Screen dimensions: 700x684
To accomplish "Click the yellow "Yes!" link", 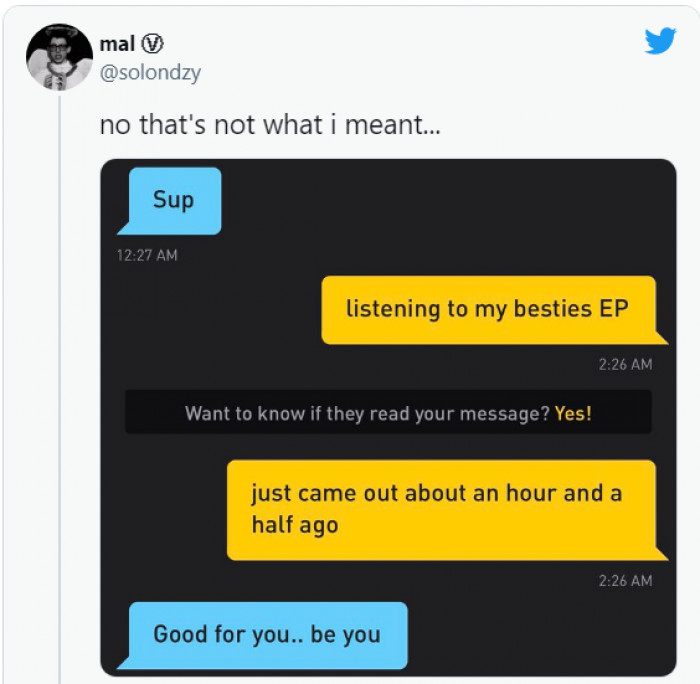I will pos(573,413).
